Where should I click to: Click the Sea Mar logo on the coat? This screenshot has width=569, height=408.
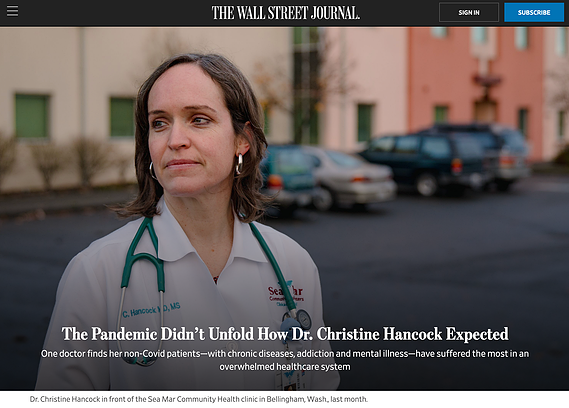point(285,293)
